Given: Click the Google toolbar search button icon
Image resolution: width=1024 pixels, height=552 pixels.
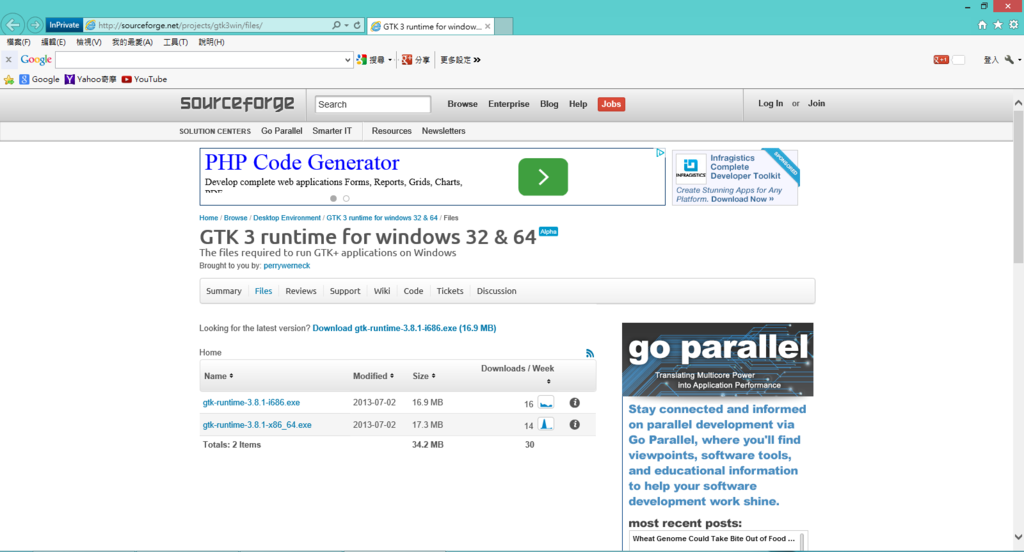Looking at the screenshot, I should tap(362, 59).
